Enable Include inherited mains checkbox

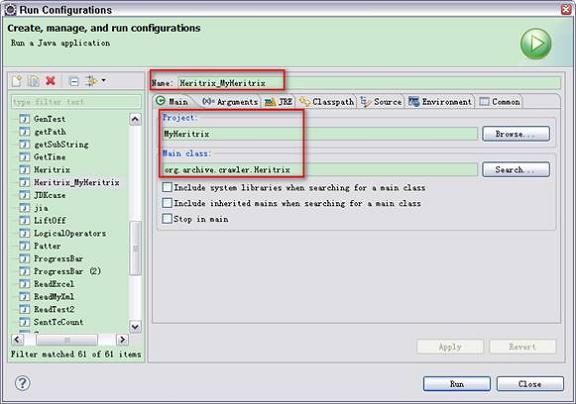tap(167, 203)
